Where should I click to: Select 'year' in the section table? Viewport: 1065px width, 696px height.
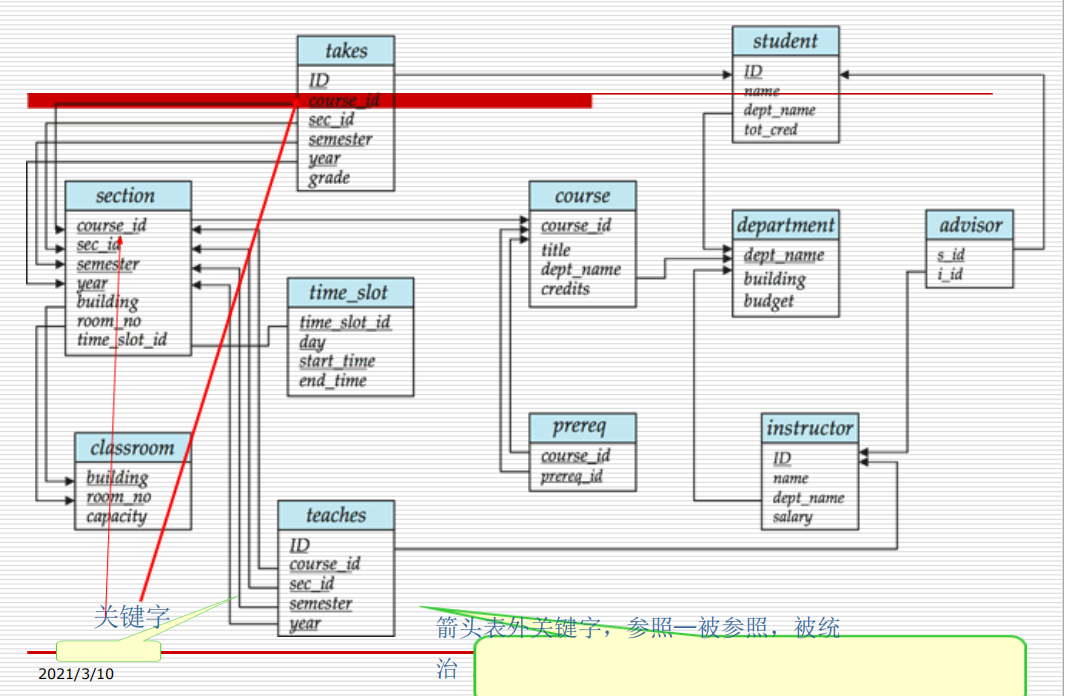(92, 283)
